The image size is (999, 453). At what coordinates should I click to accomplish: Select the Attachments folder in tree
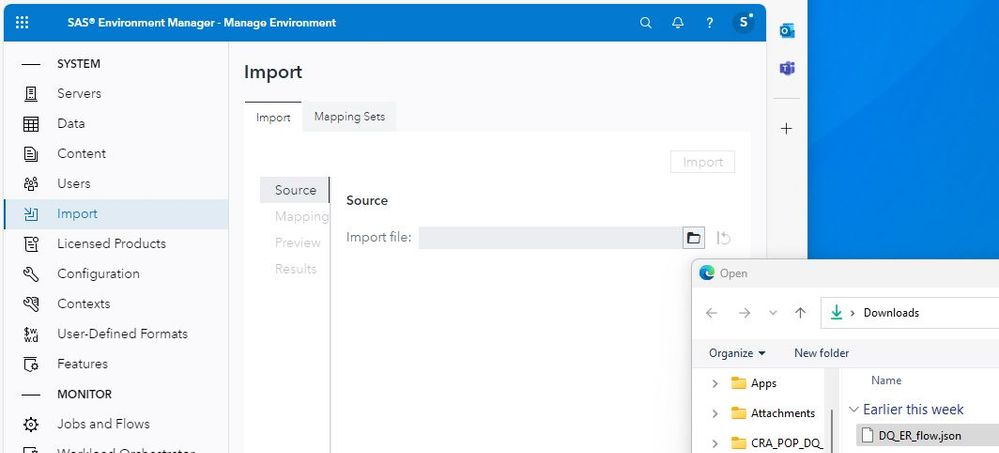(782, 413)
